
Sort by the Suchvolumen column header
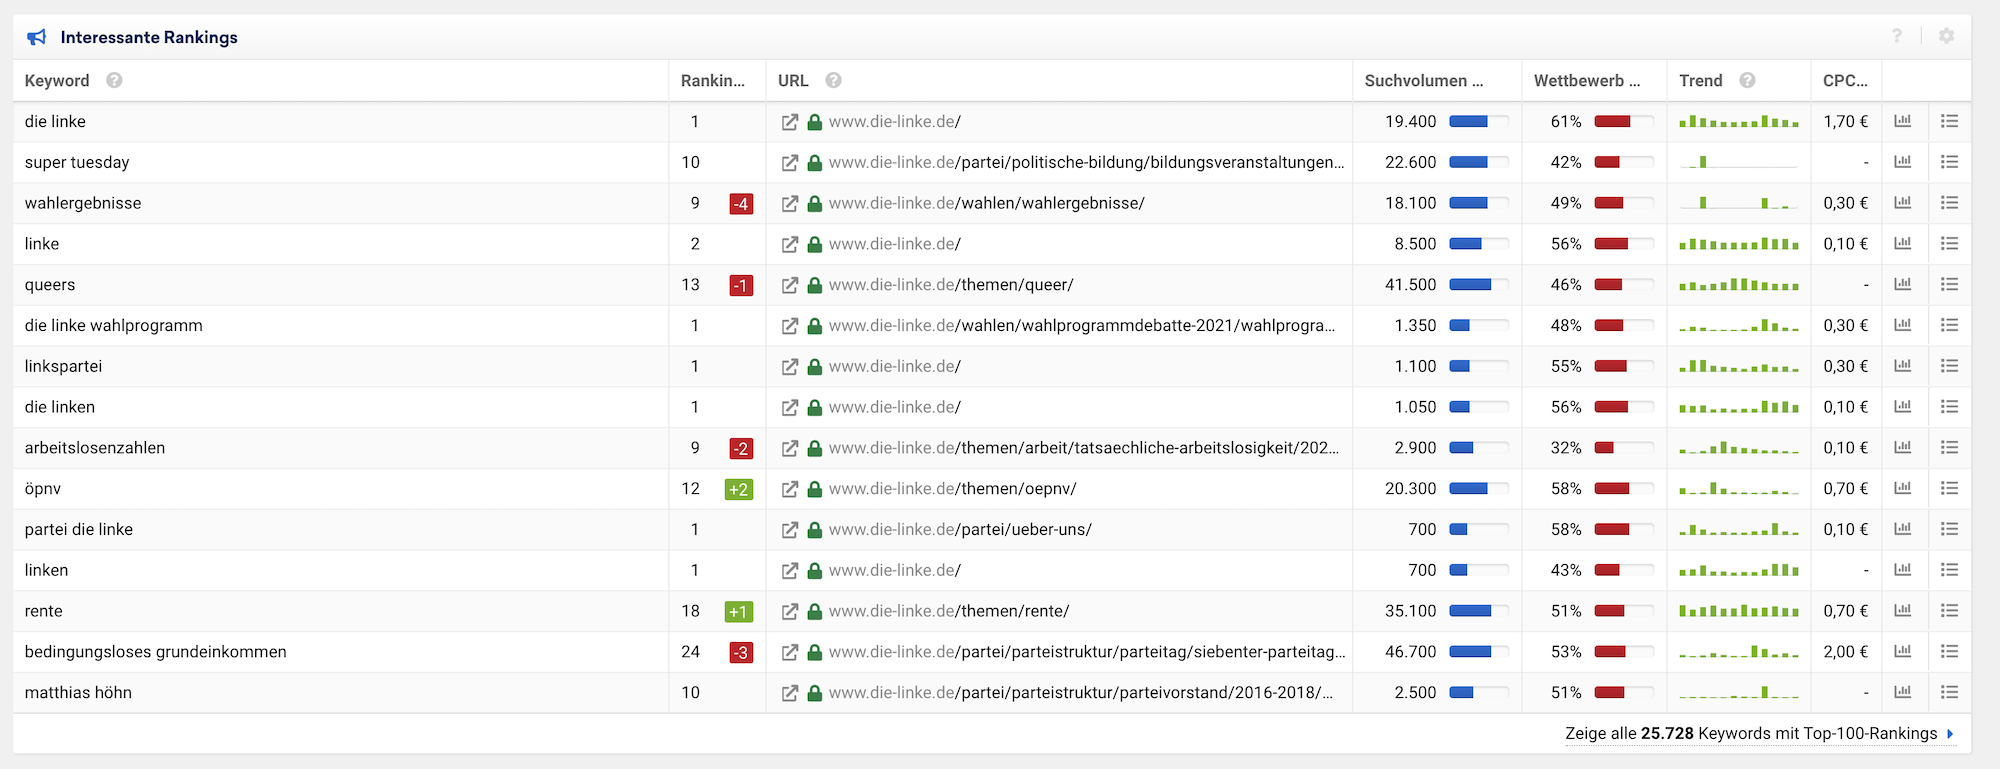point(1424,80)
